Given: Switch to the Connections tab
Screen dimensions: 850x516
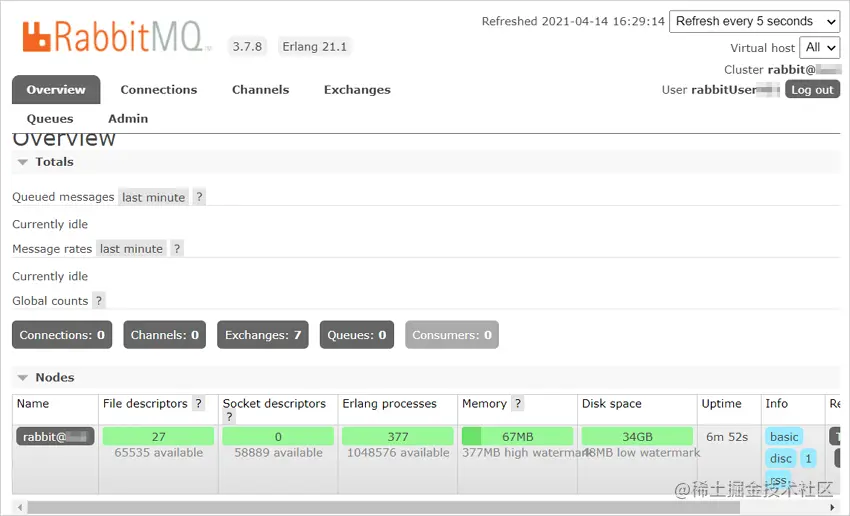Looking at the screenshot, I should (159, 89).
